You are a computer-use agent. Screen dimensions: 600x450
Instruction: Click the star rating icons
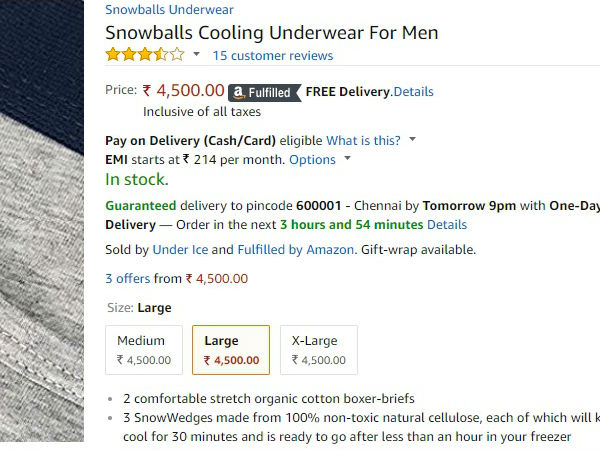pos(145,55)
